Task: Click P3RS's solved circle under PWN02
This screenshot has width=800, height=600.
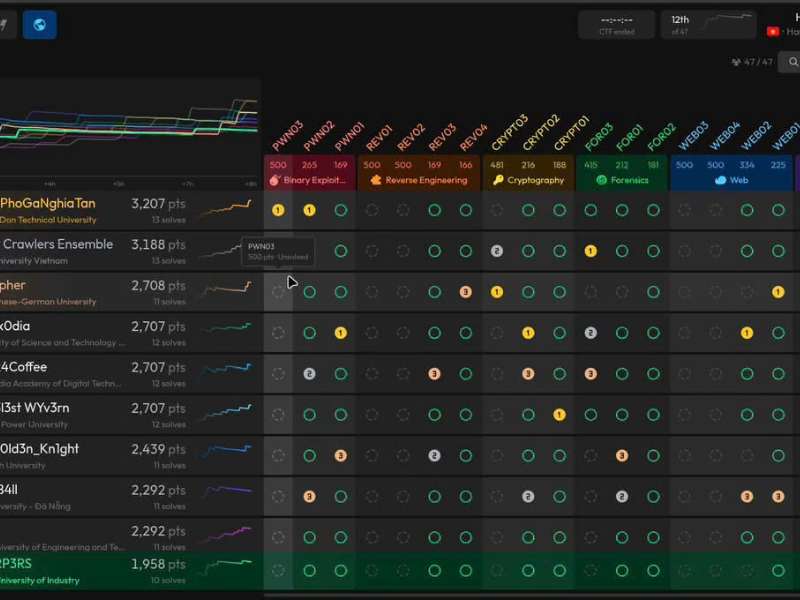Action: pyautogui.click(x=309, y=570)
